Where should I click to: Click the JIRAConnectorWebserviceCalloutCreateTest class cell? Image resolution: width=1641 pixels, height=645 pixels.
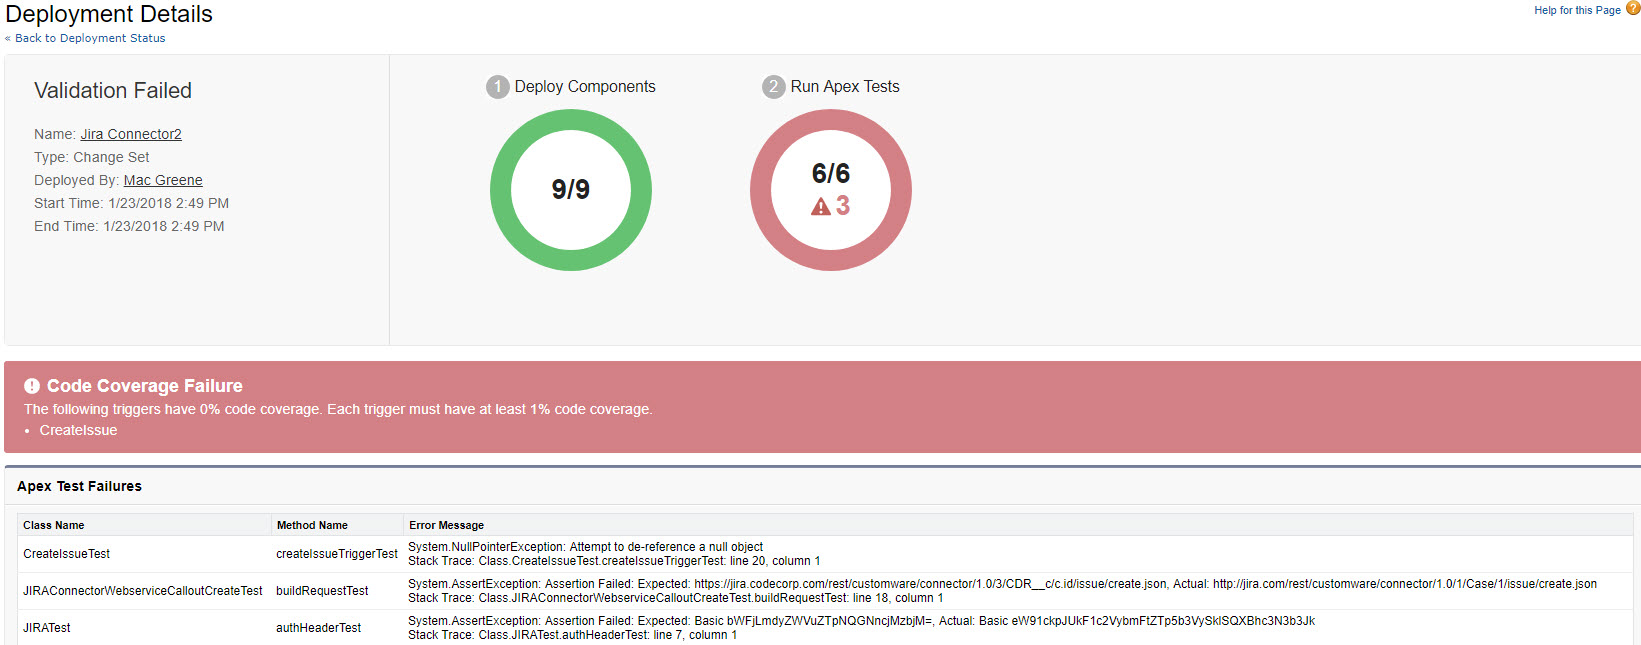[x=143, y=591]
